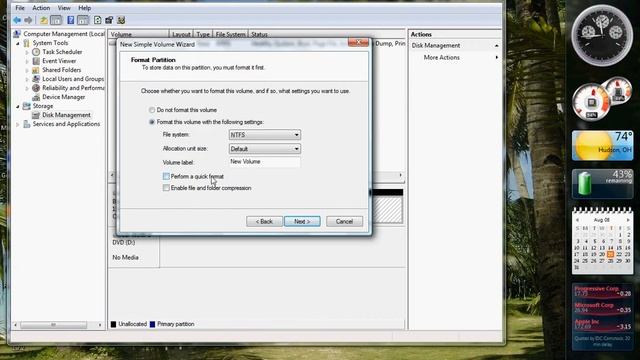Click the battery gadget showing 43%
The image size is (640, 360).
pyautogui.click(x=602, y=183)
